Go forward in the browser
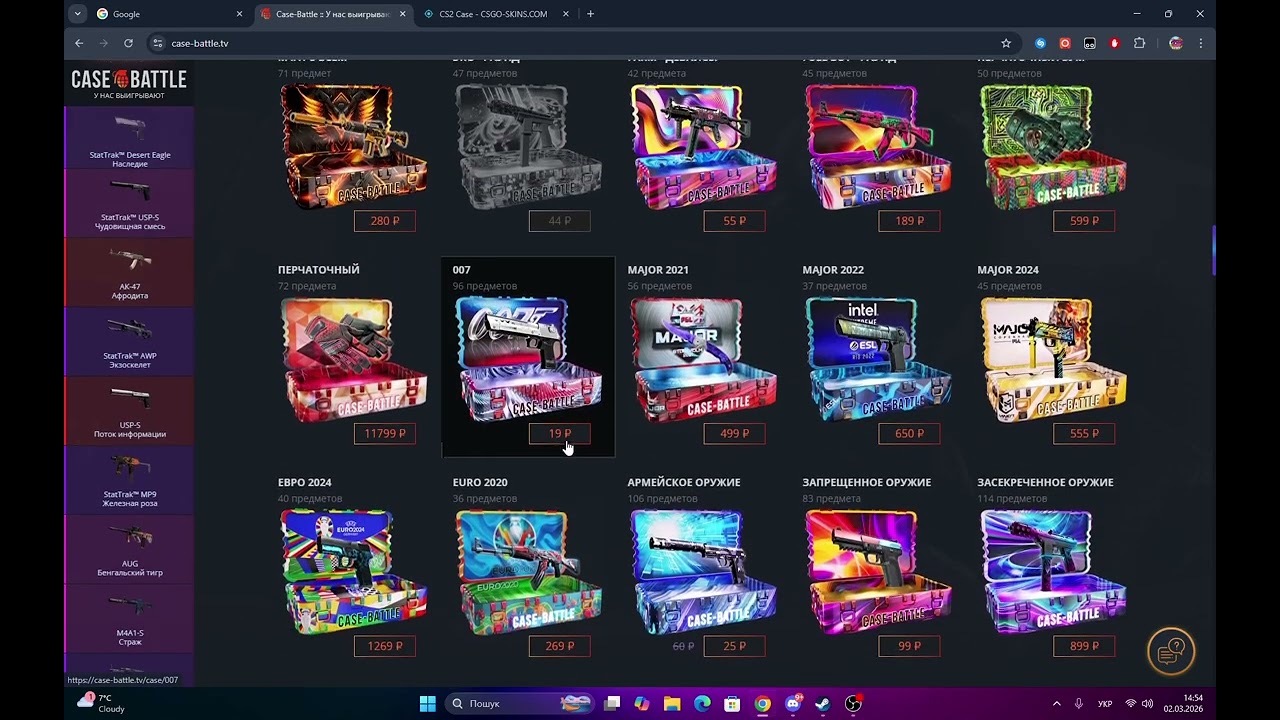 click(104, 43)
